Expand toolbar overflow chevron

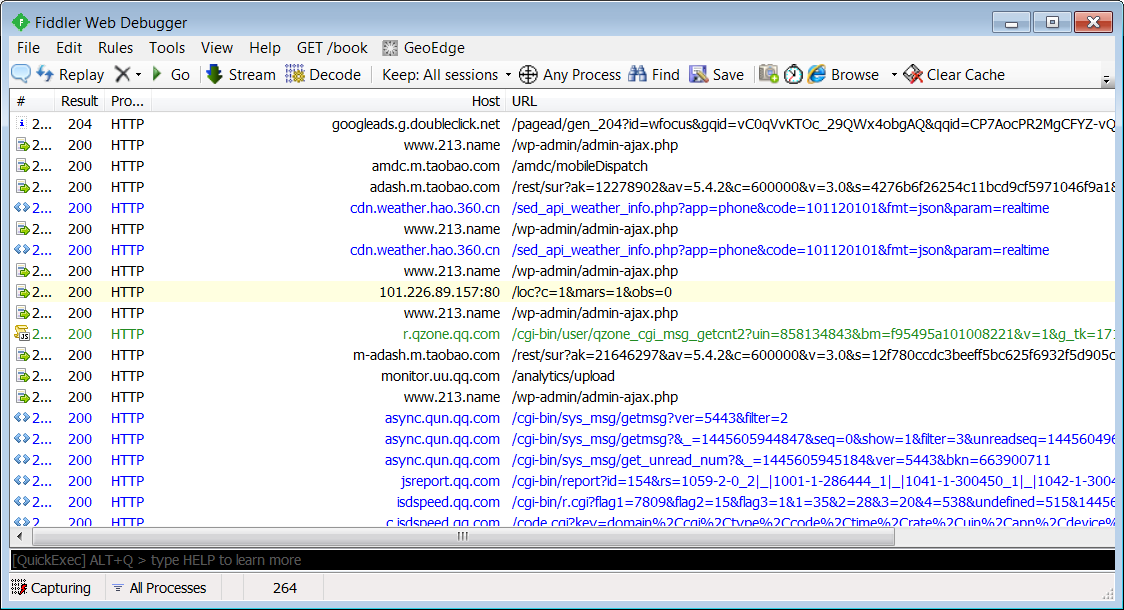(1106, 79)
